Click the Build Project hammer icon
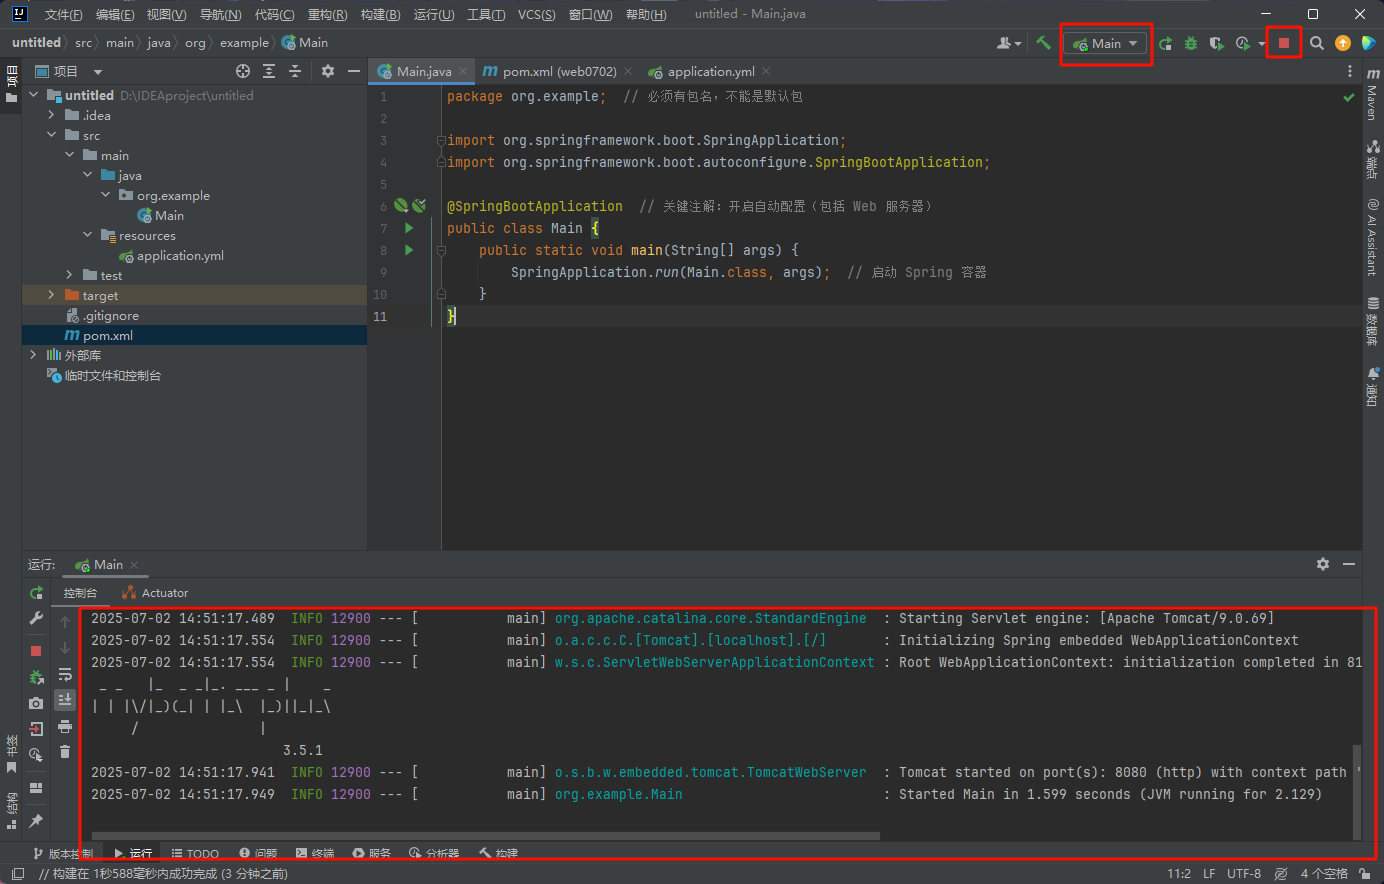Viewport: 1384px width, 884px height. point(1043,43)
